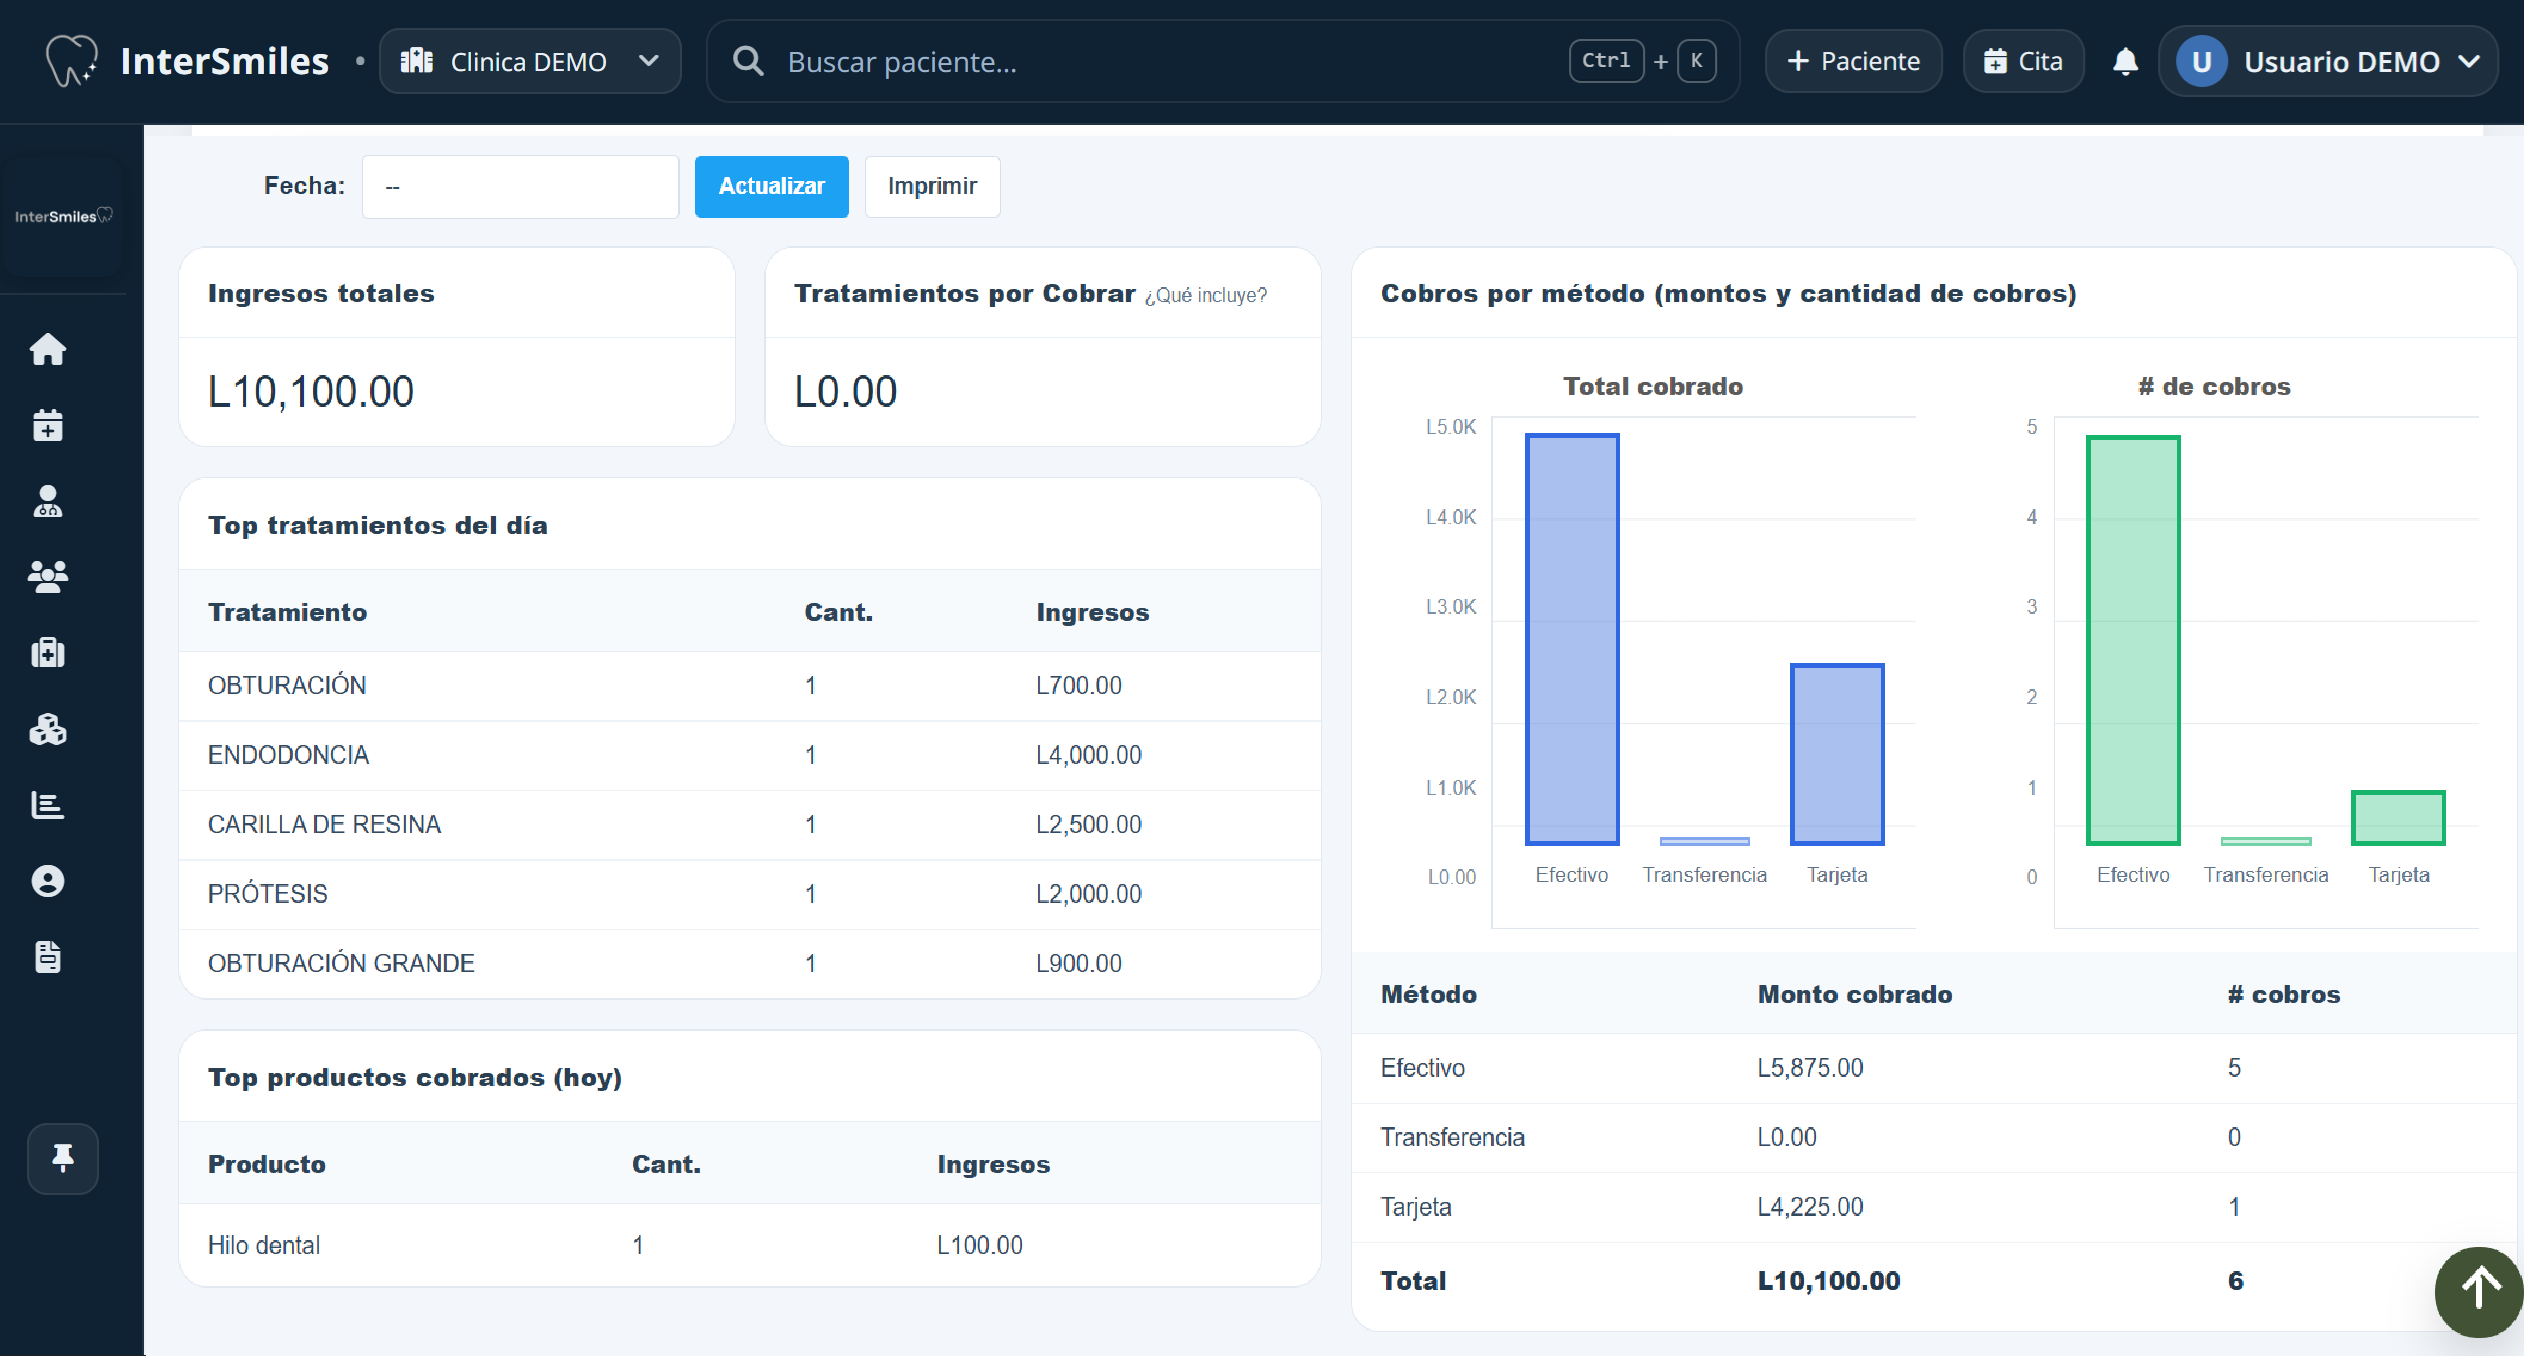The width and height of the screenshot is (2524, 1356).
Task: Click the InterSmiles tooth logo icon
Action: 72,61
